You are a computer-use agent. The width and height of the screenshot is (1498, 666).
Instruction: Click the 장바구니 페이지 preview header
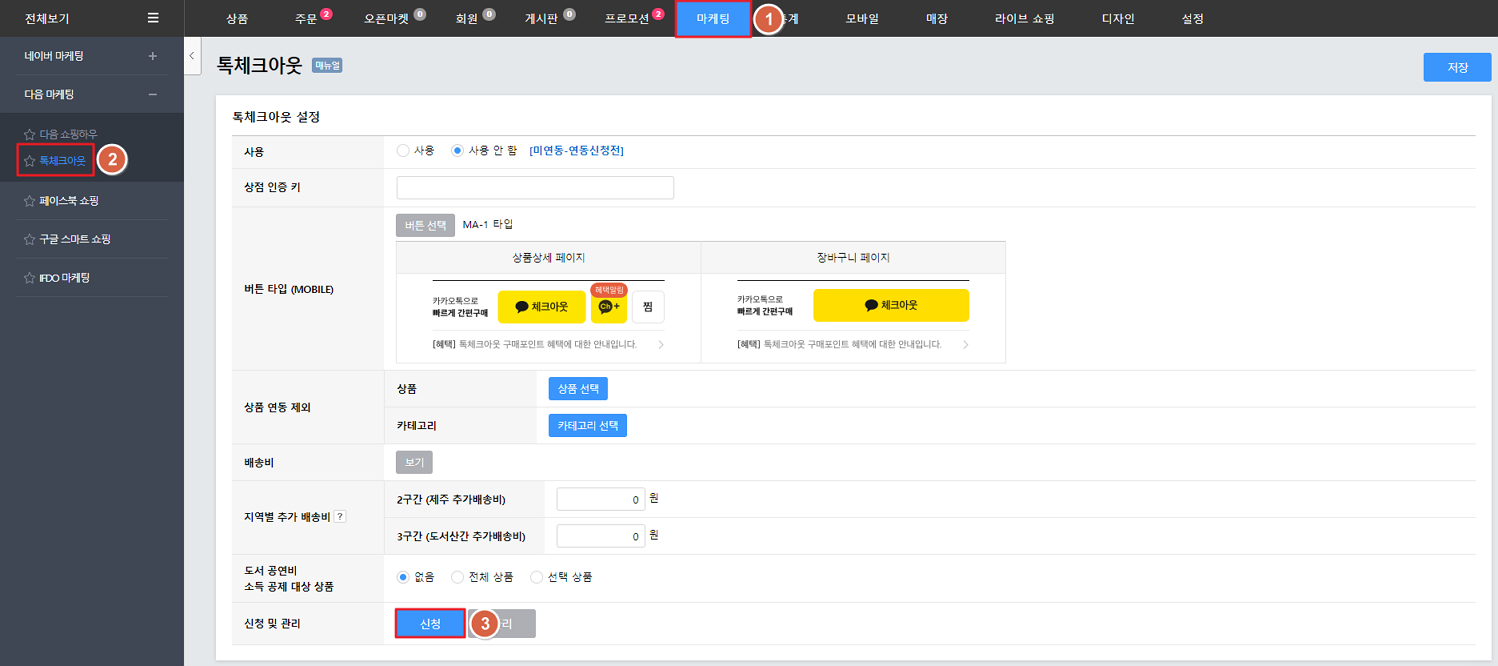853,257
